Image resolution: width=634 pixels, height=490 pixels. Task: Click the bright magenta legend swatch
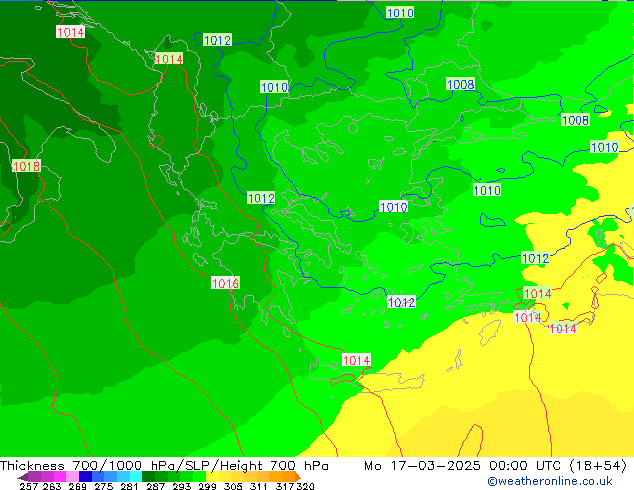point(60,476)
